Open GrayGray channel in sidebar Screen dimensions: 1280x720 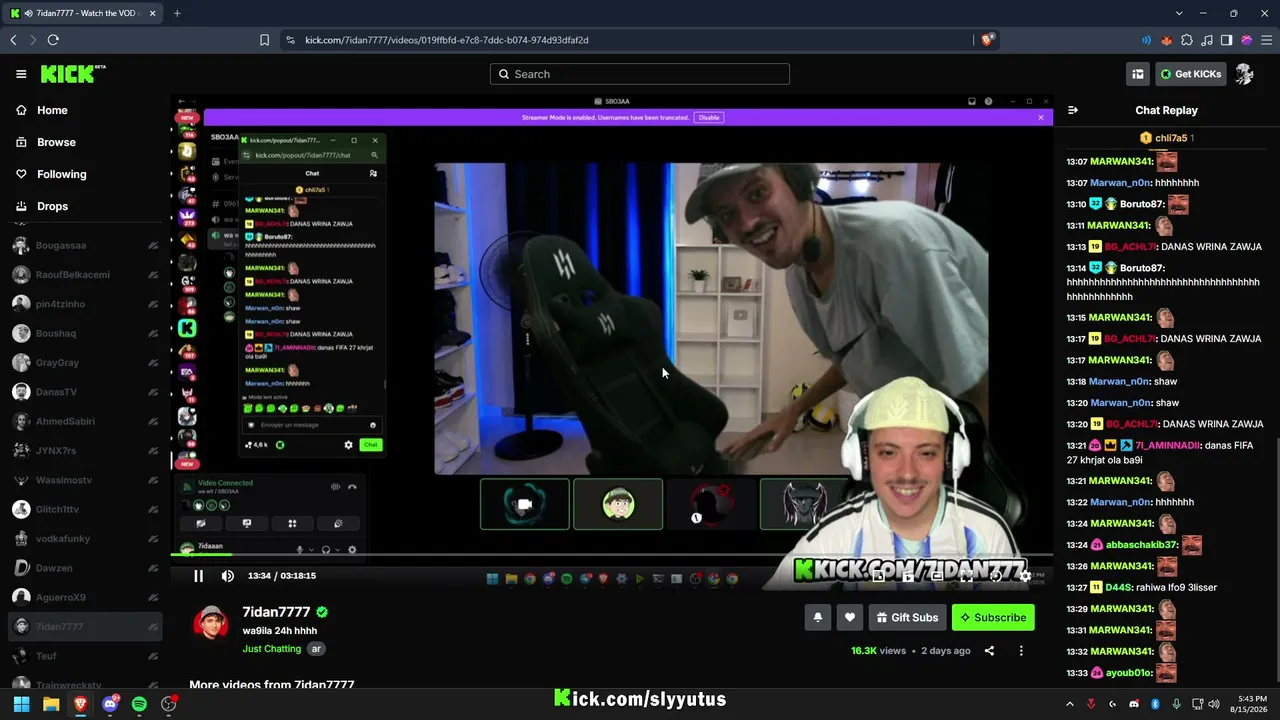pyautogui.click(x=85, y=362)
